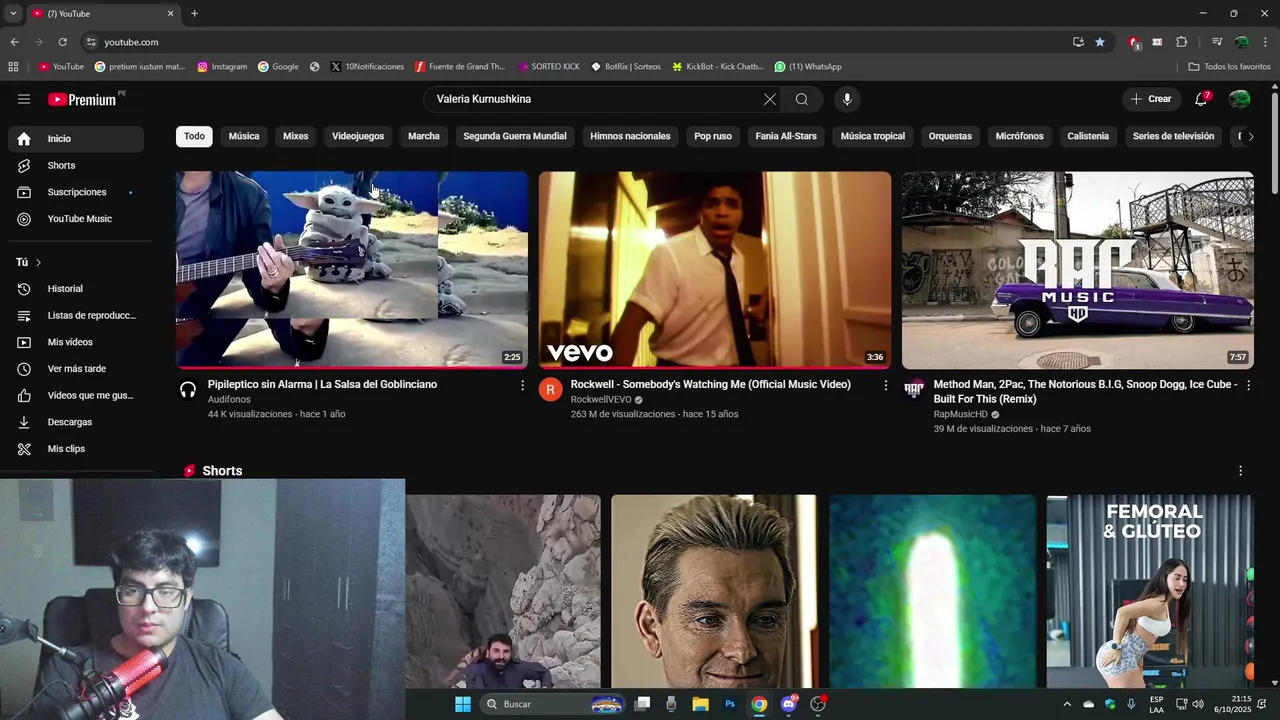Screen dimensions: 1280x720
Task: Open Rockwell Somebody's Watching Me thumbnail
Action: point(715,270)
